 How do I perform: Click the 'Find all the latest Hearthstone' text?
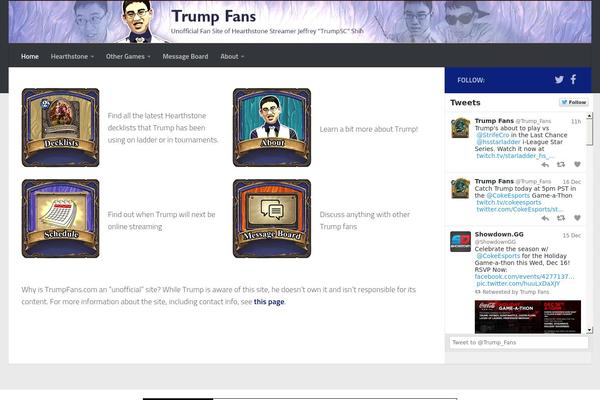click(x=157, y=116)
